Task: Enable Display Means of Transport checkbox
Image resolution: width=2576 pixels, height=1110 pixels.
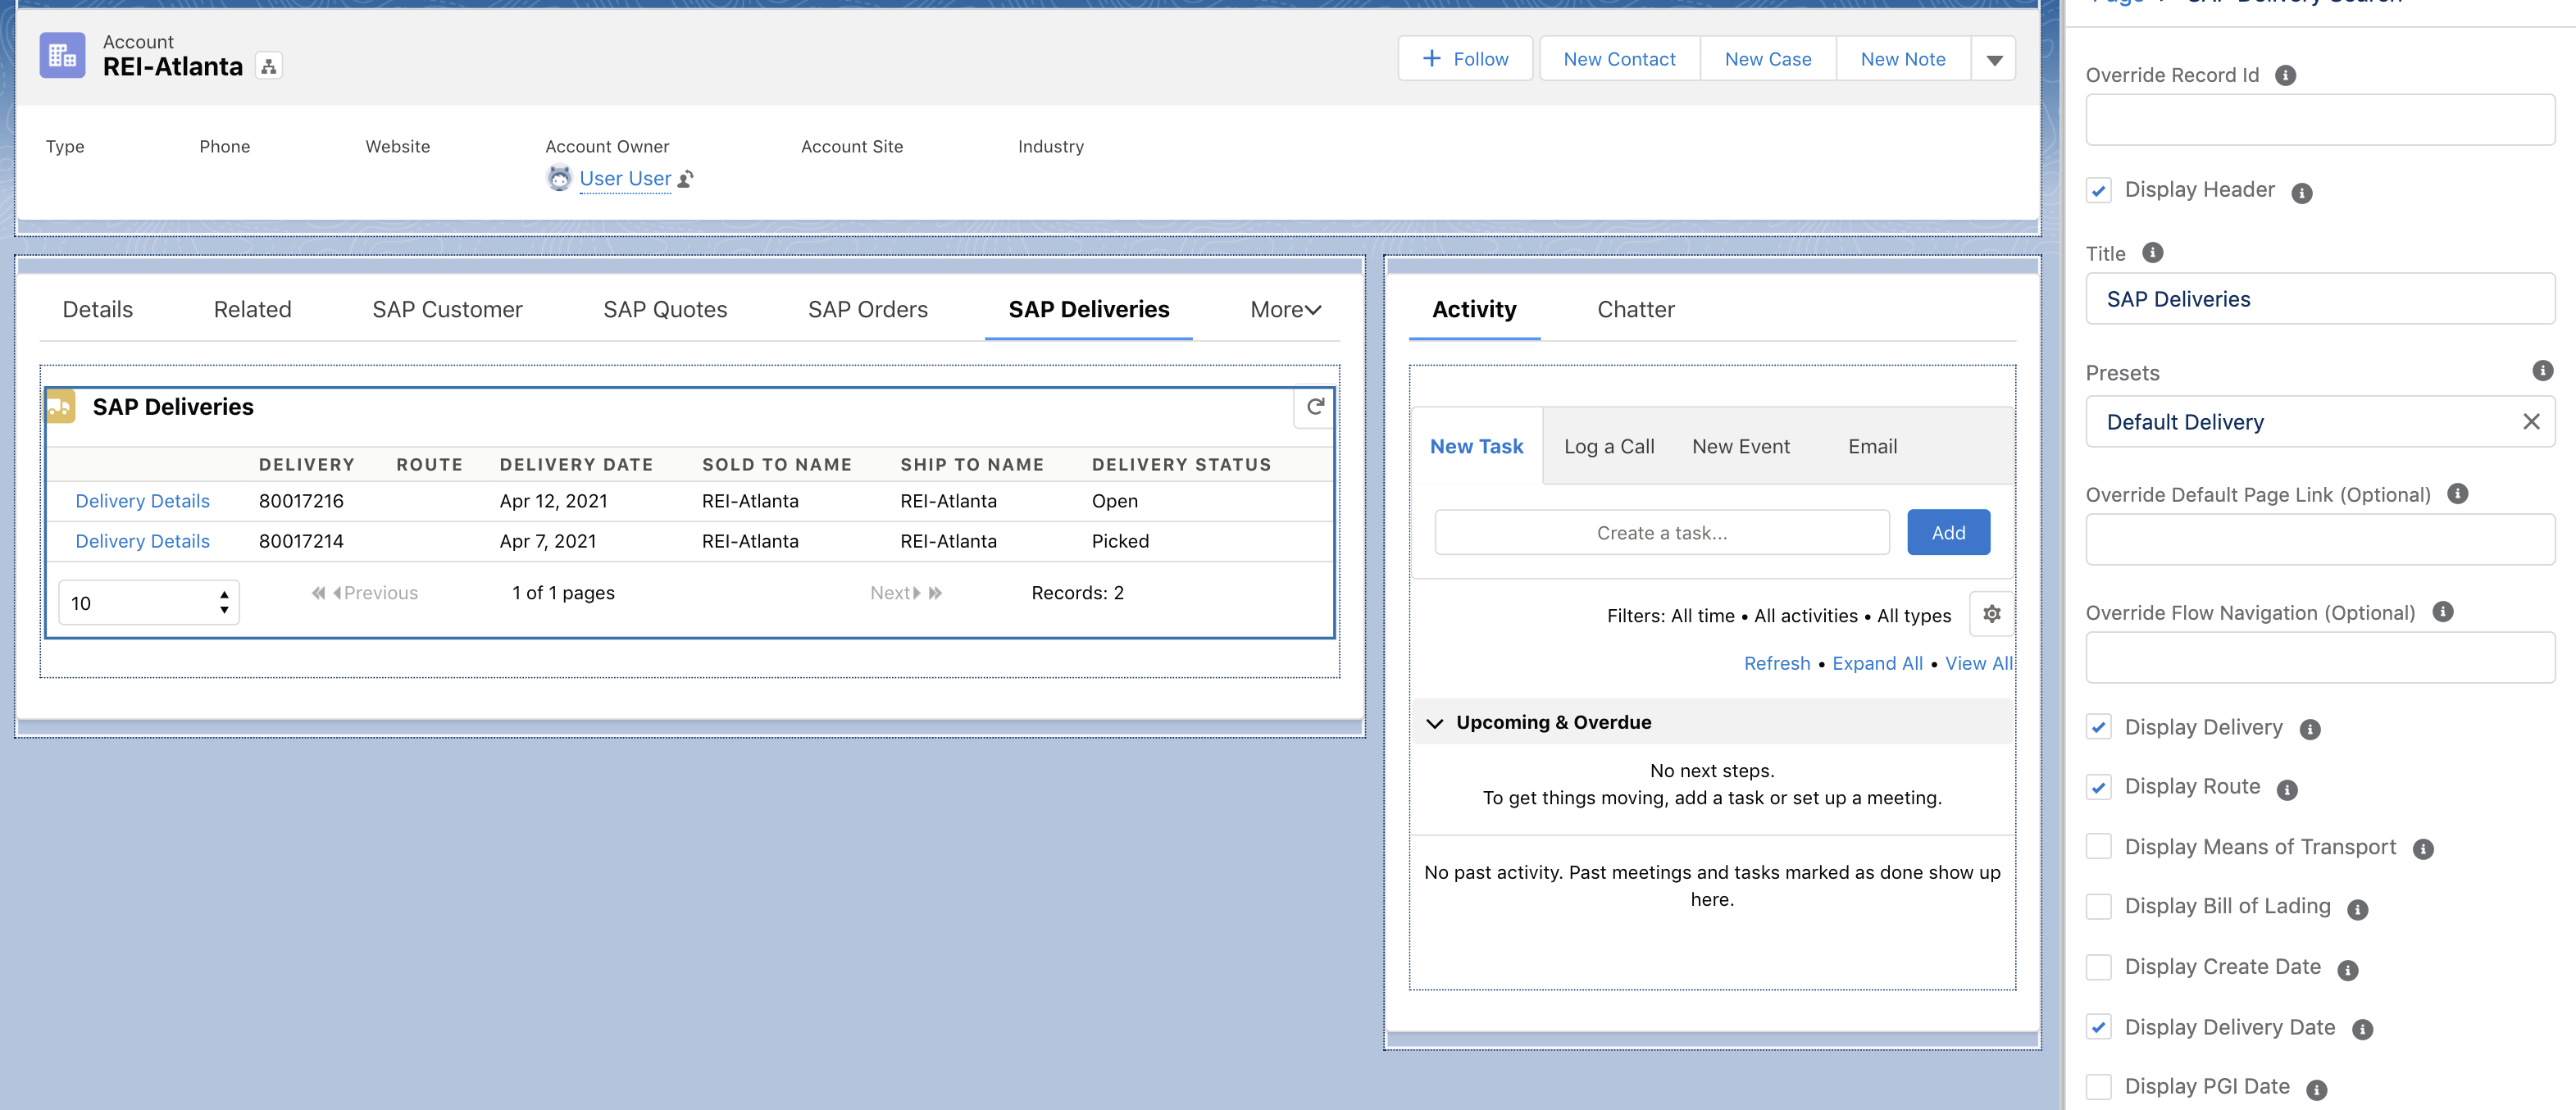Action: (2099, 846)
